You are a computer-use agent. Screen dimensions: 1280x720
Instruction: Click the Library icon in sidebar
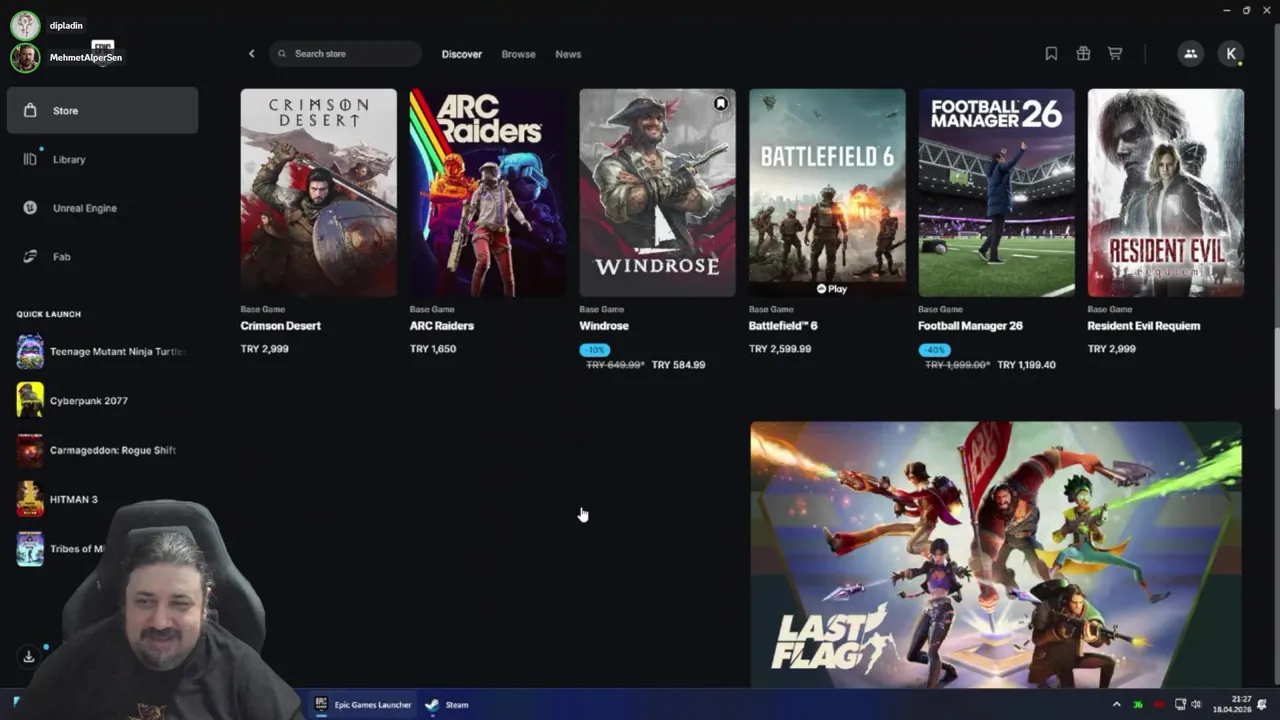30,159
